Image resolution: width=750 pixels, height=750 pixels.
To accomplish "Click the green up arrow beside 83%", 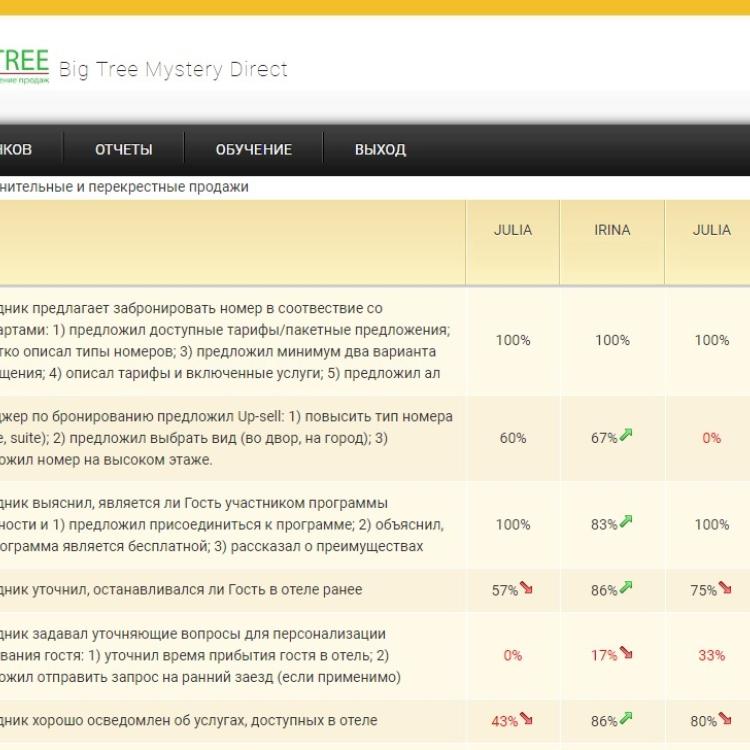I will click(626, 521).
